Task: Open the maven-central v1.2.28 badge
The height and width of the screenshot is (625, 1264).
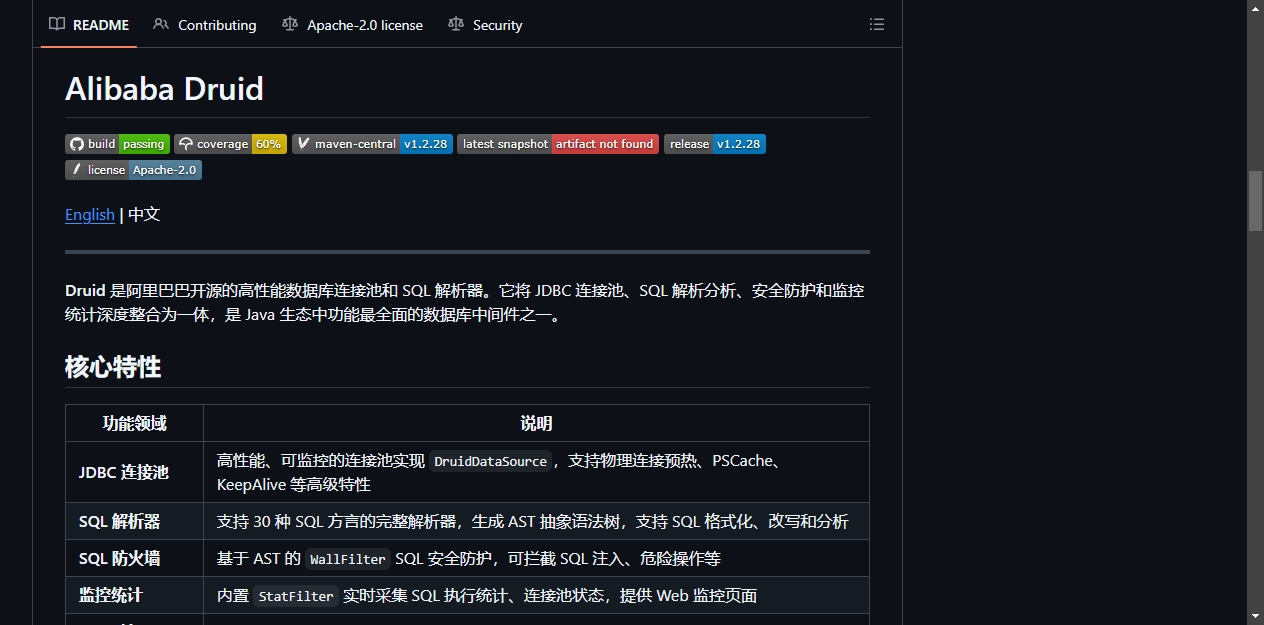Action: pyautogui.click(x=372, y=144)
